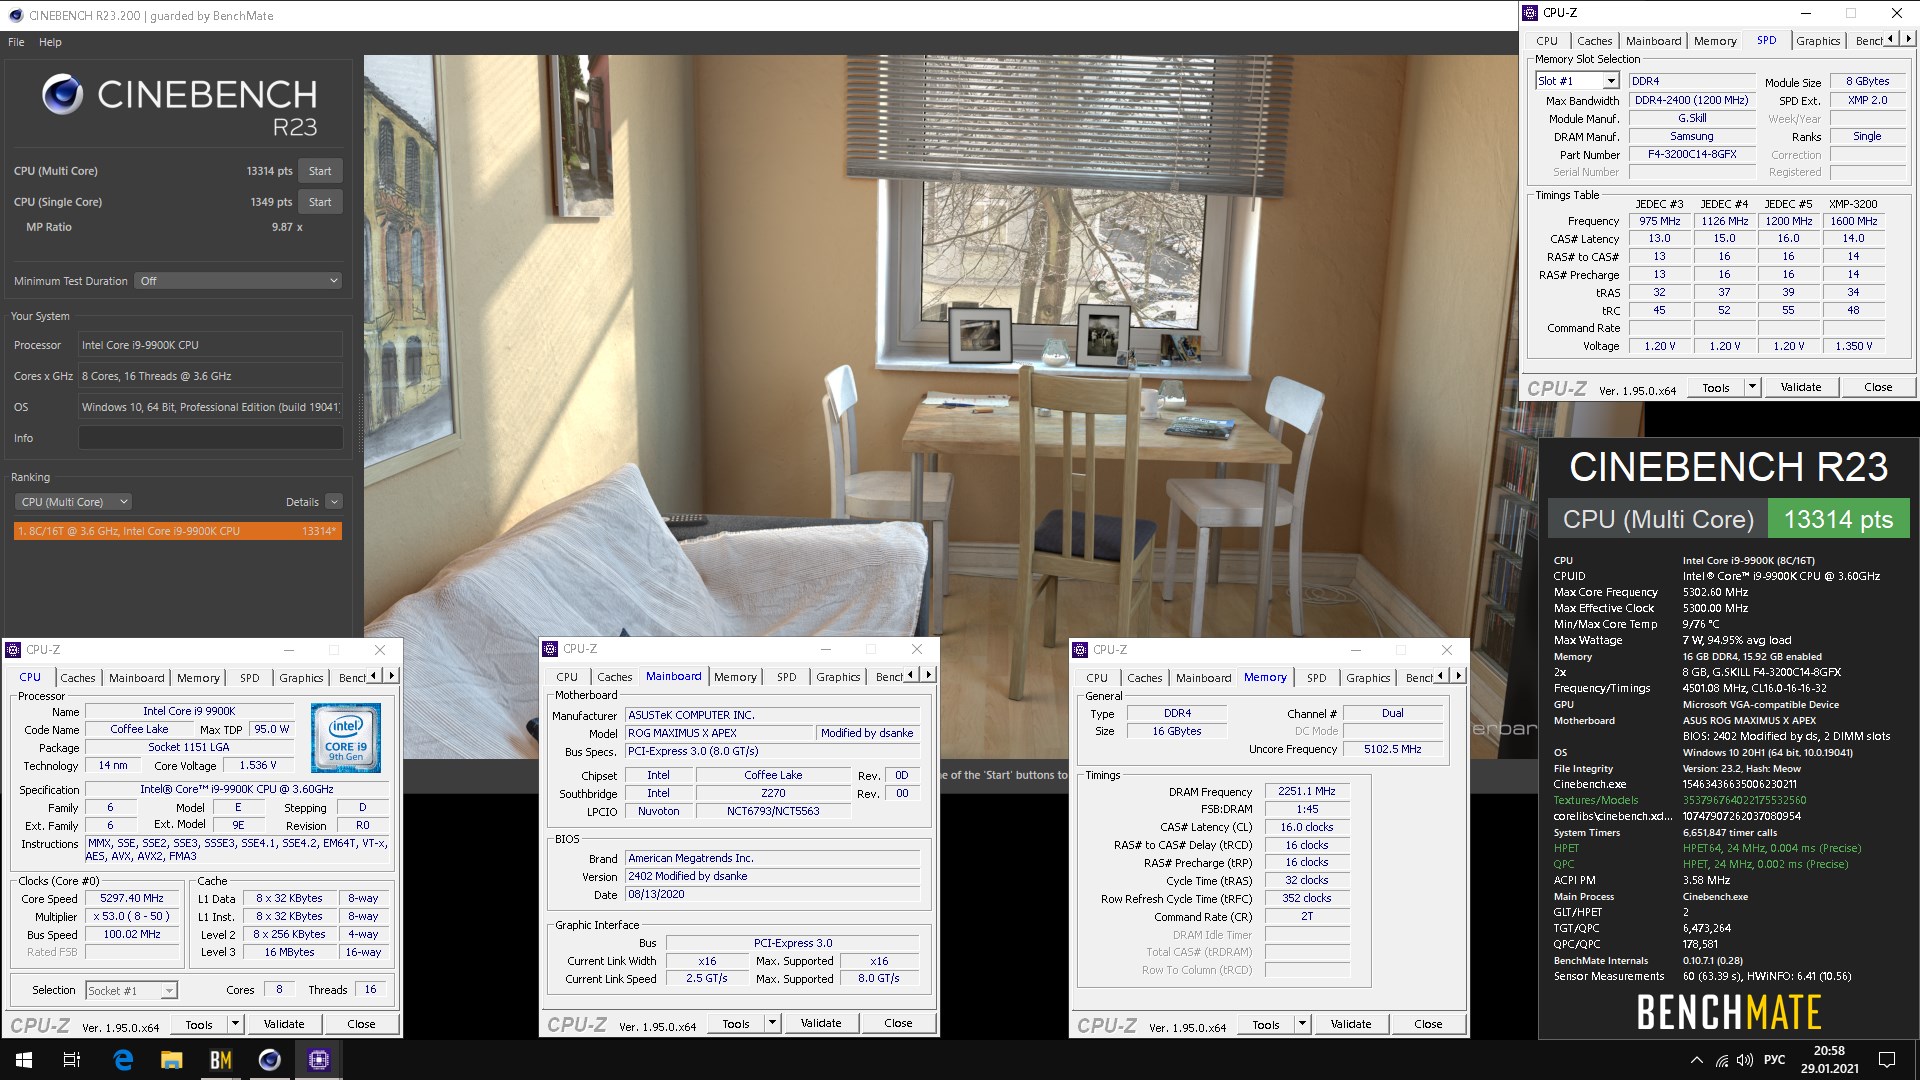Switch to CPU-Z taskbar icon
1920x1080 pixels.
(x=319, y=1060)
